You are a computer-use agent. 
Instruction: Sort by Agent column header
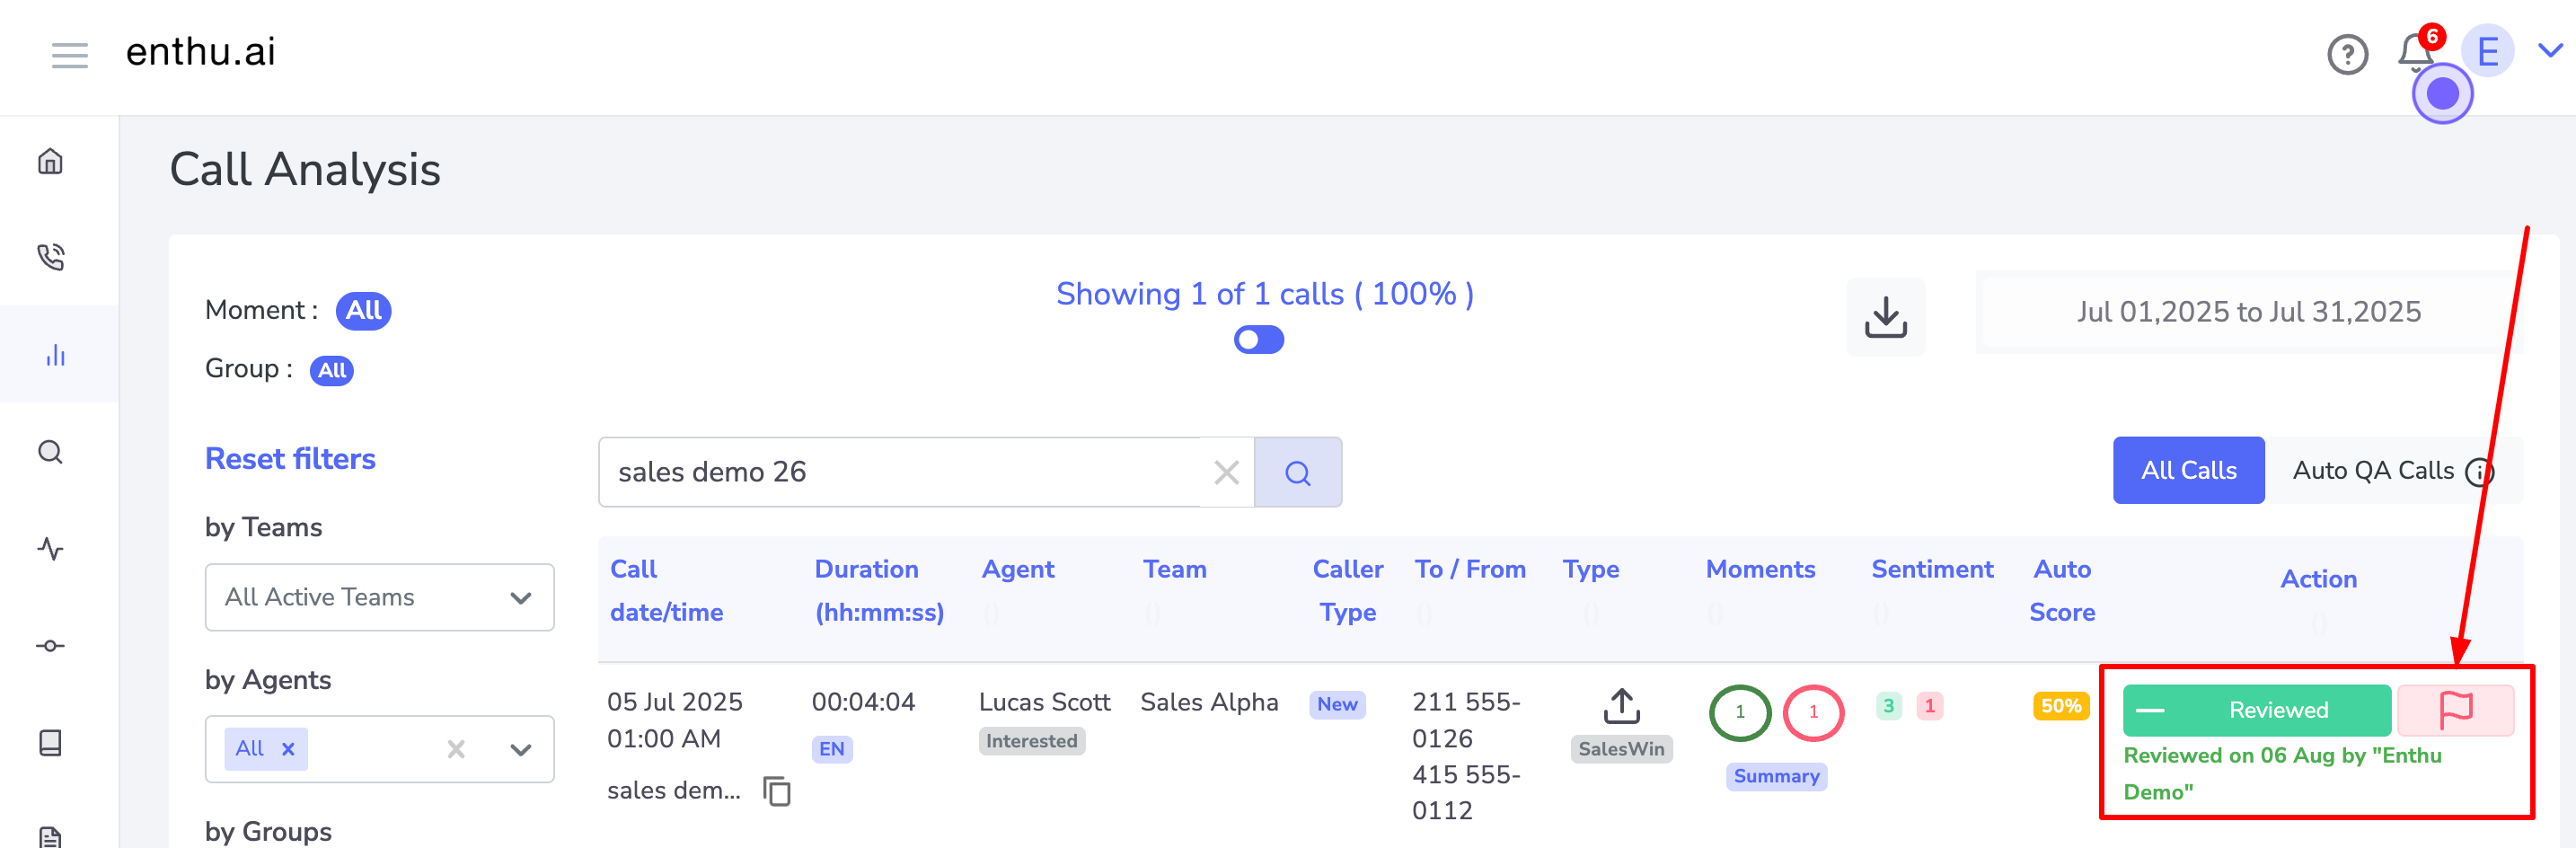1017,569
